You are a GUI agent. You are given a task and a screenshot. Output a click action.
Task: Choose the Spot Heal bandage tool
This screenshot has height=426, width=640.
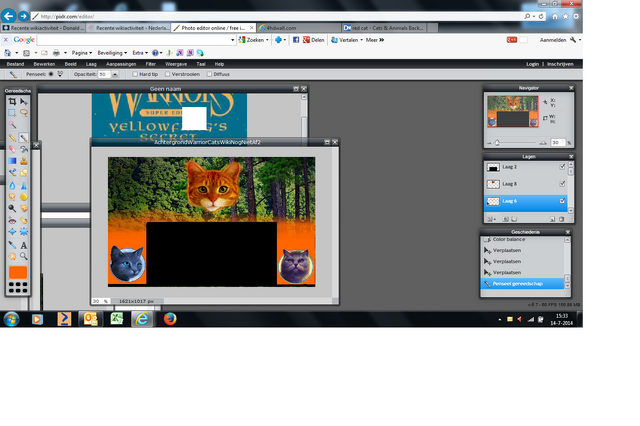tap(24, 221)
